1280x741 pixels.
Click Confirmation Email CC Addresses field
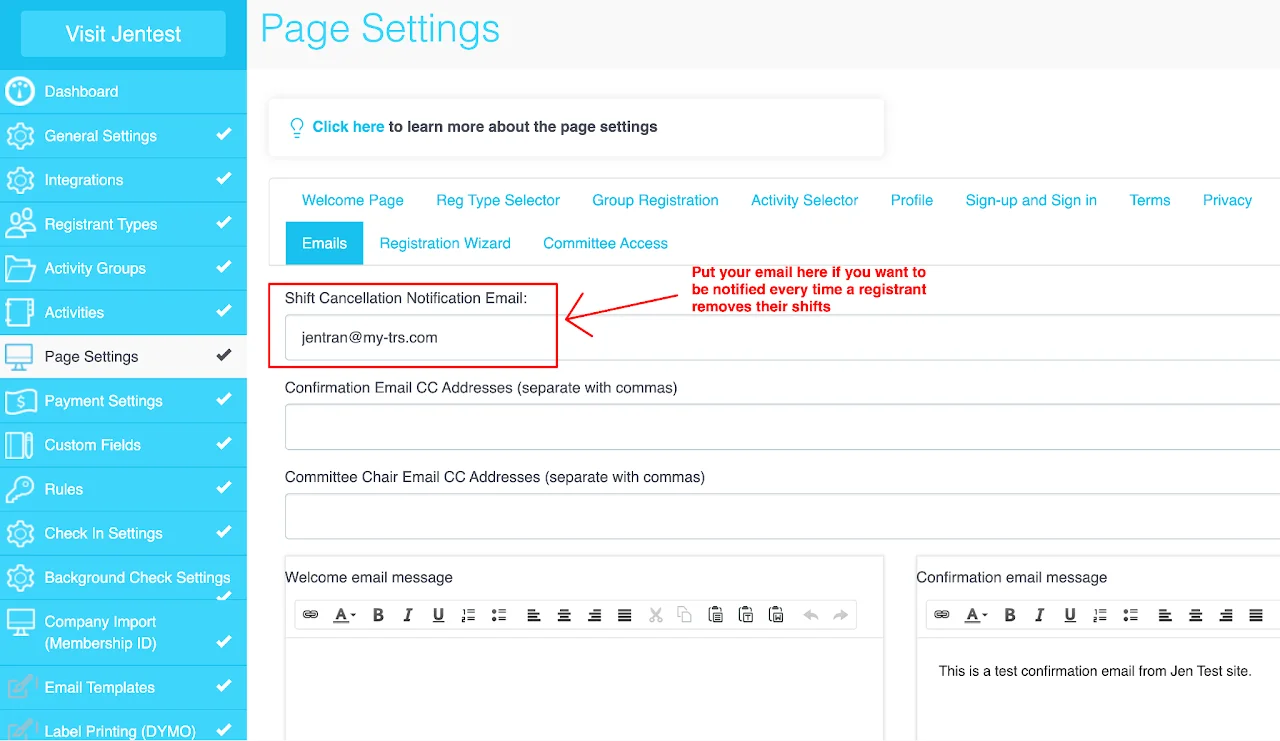pos(782,427)
